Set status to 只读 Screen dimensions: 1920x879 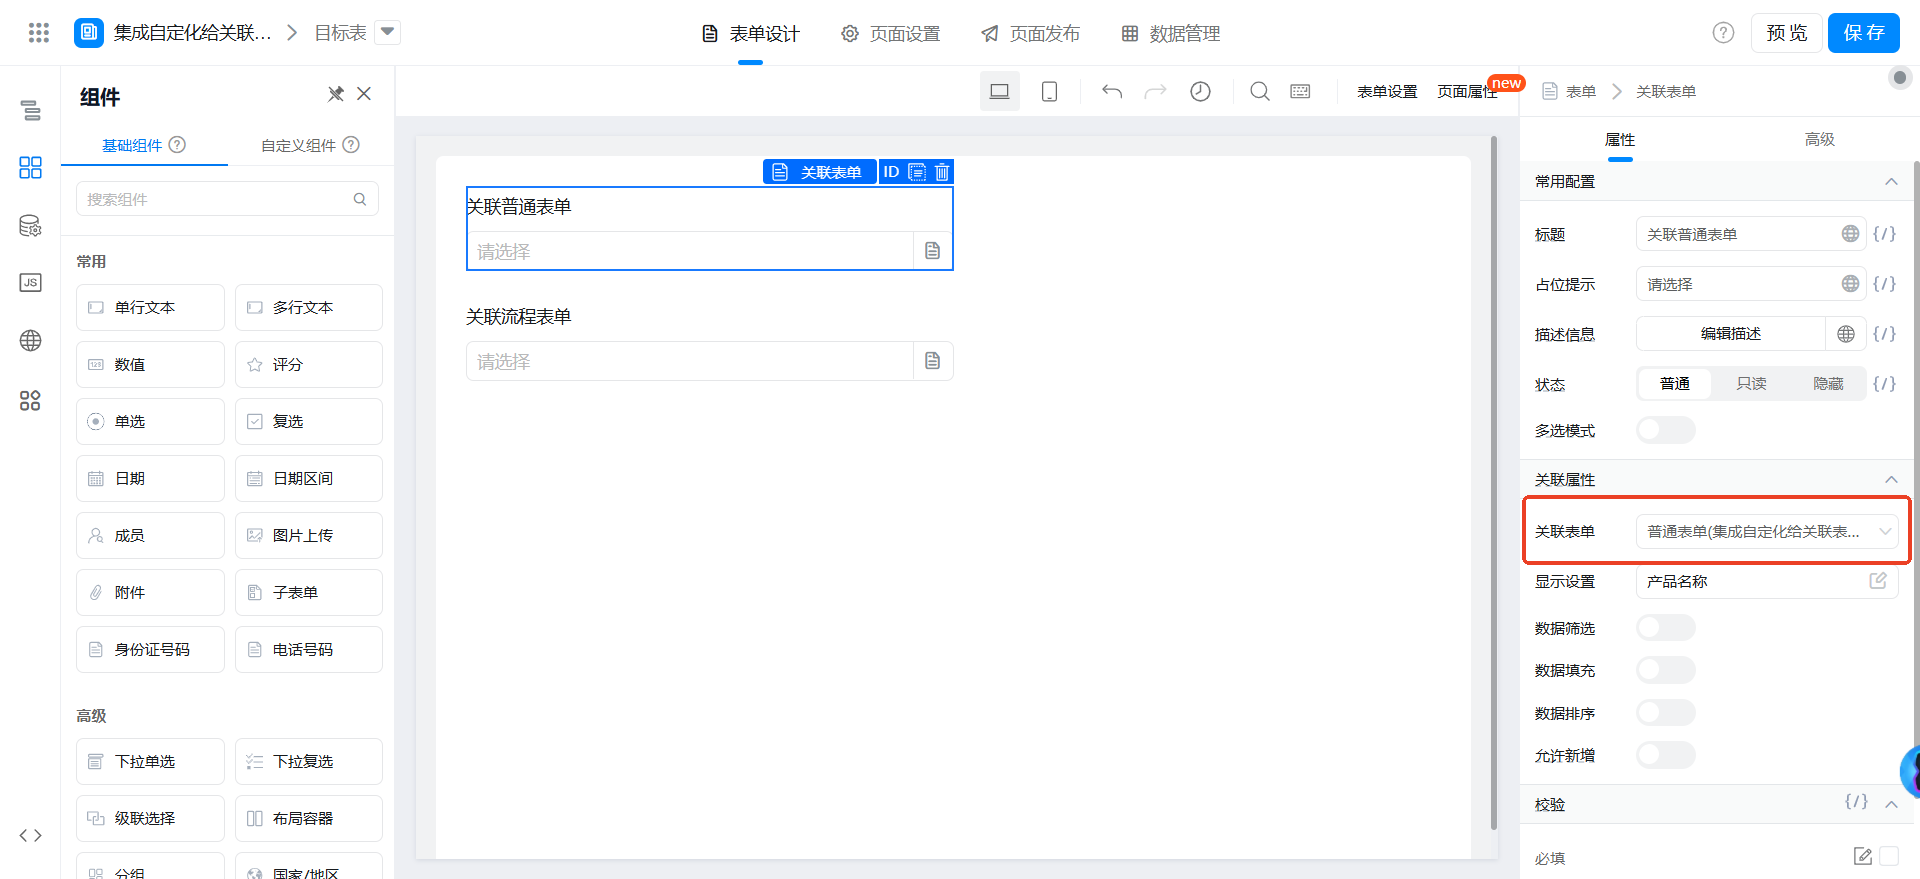click(x=1751, y=384)
